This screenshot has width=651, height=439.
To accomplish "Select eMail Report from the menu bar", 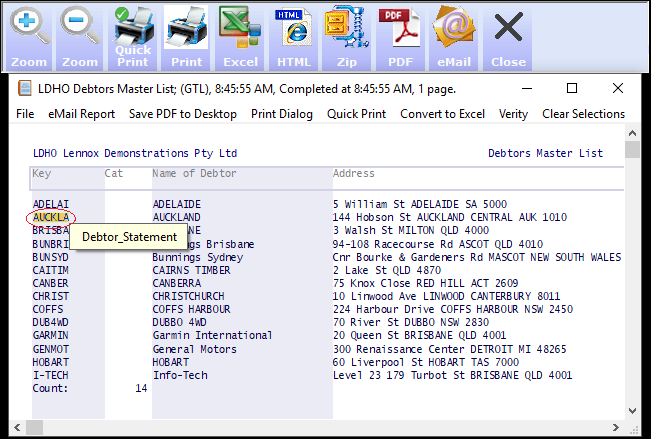I will tap(81, 114).
